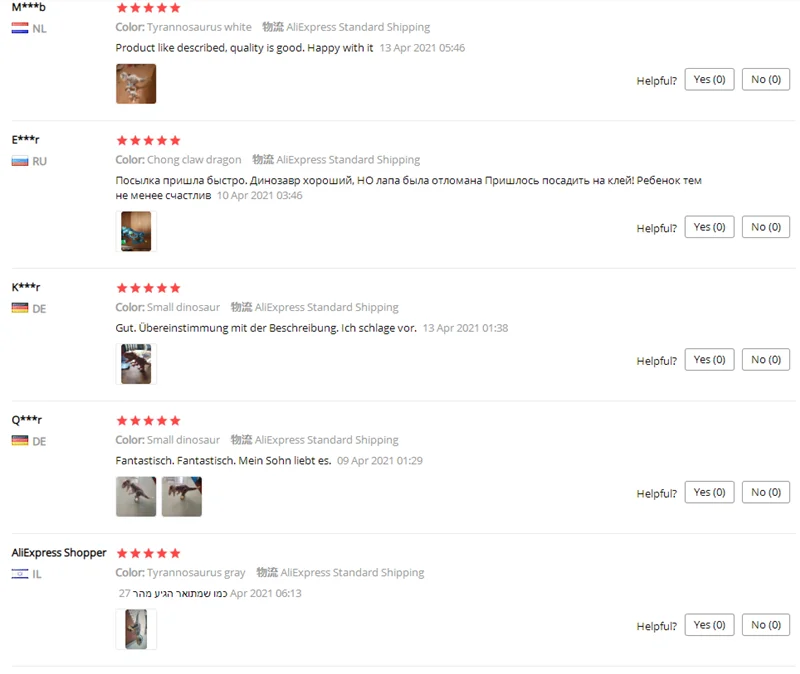Click the Israel flag icon beside IL
The height and width of the screenshot is (674, 800).
(20, 574)
